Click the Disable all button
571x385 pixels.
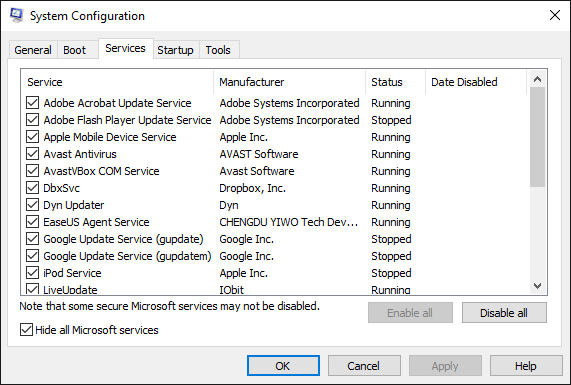click(504, 313)
